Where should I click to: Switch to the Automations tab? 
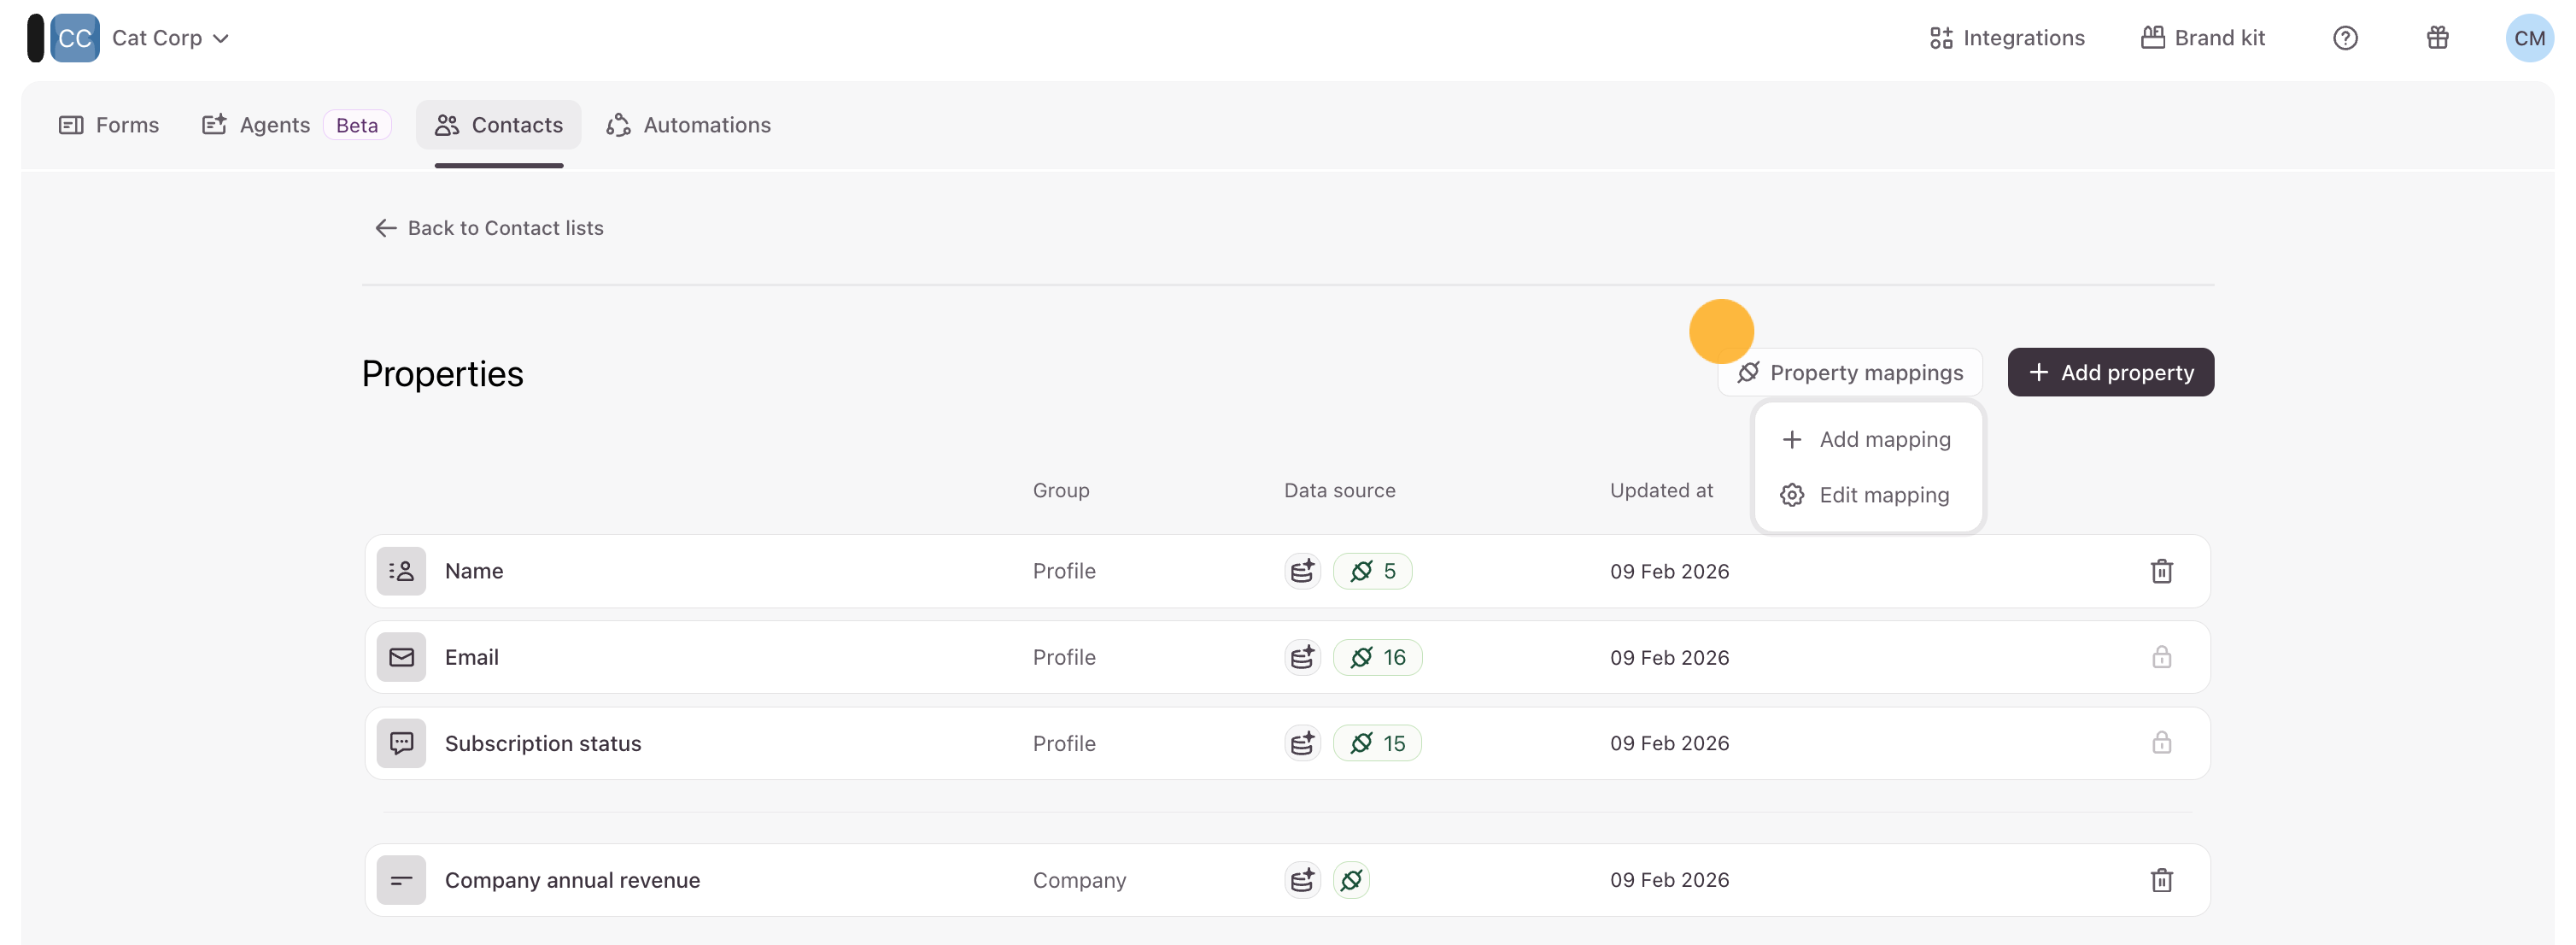(x=689, y=125)
